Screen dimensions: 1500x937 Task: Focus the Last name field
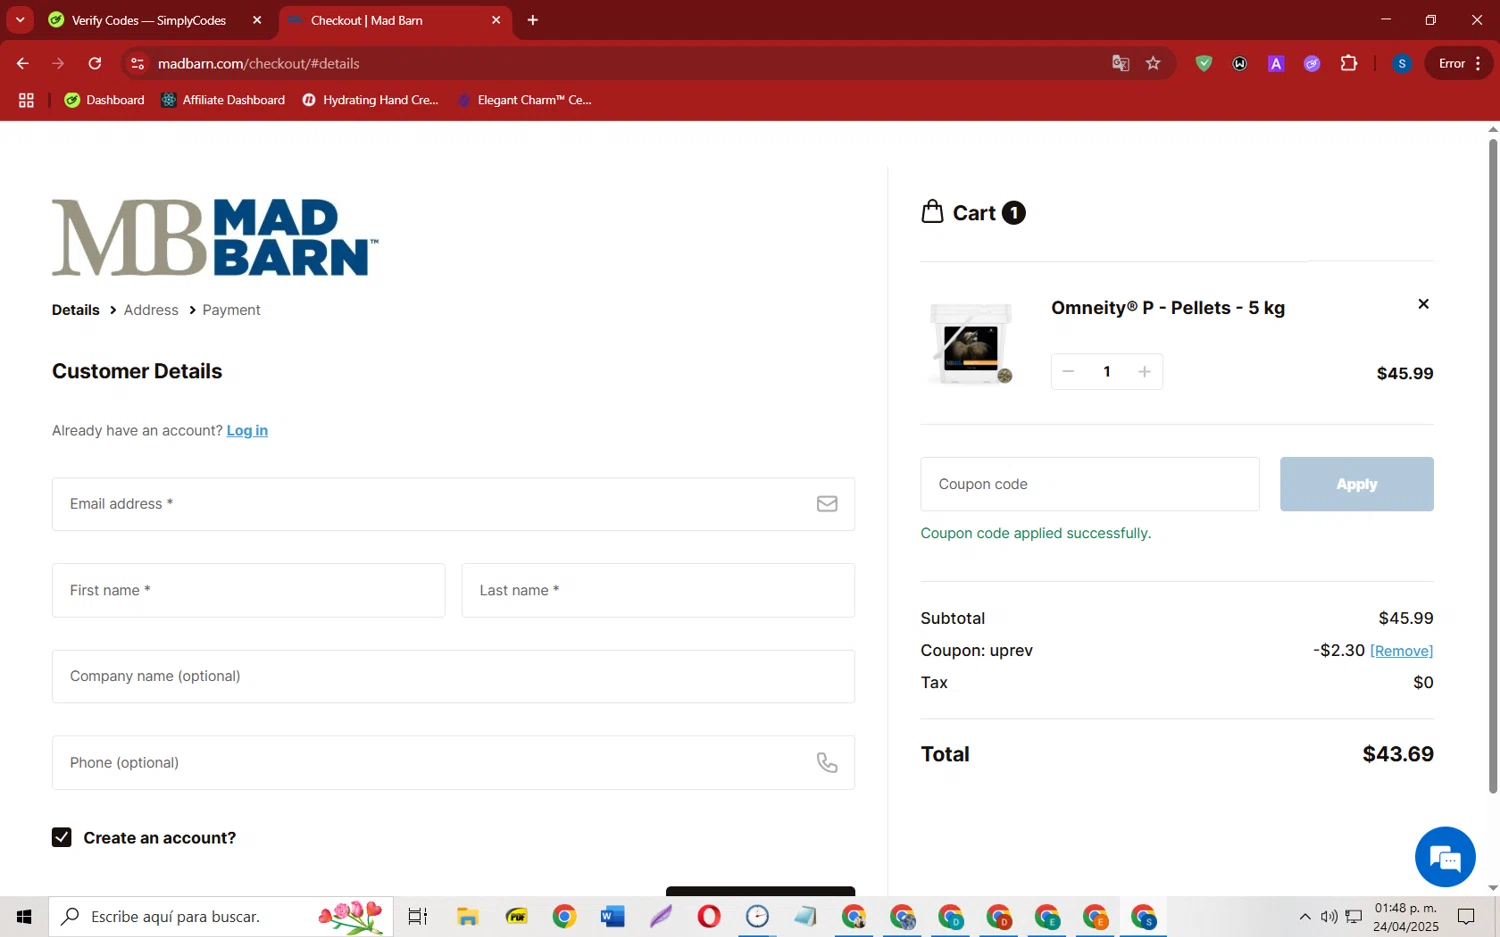coord(658,590)
